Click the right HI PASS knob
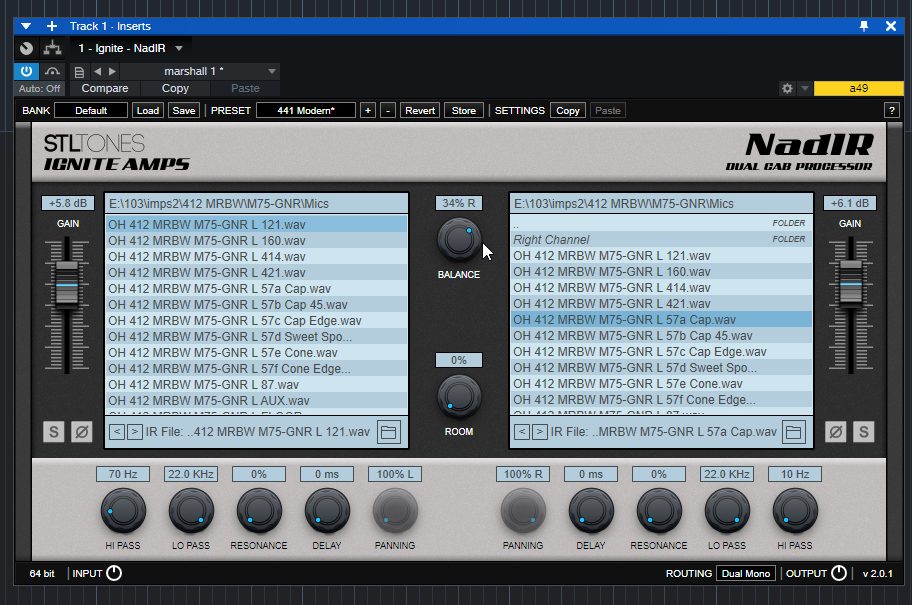Screen dimensions: 912x605 795,510
